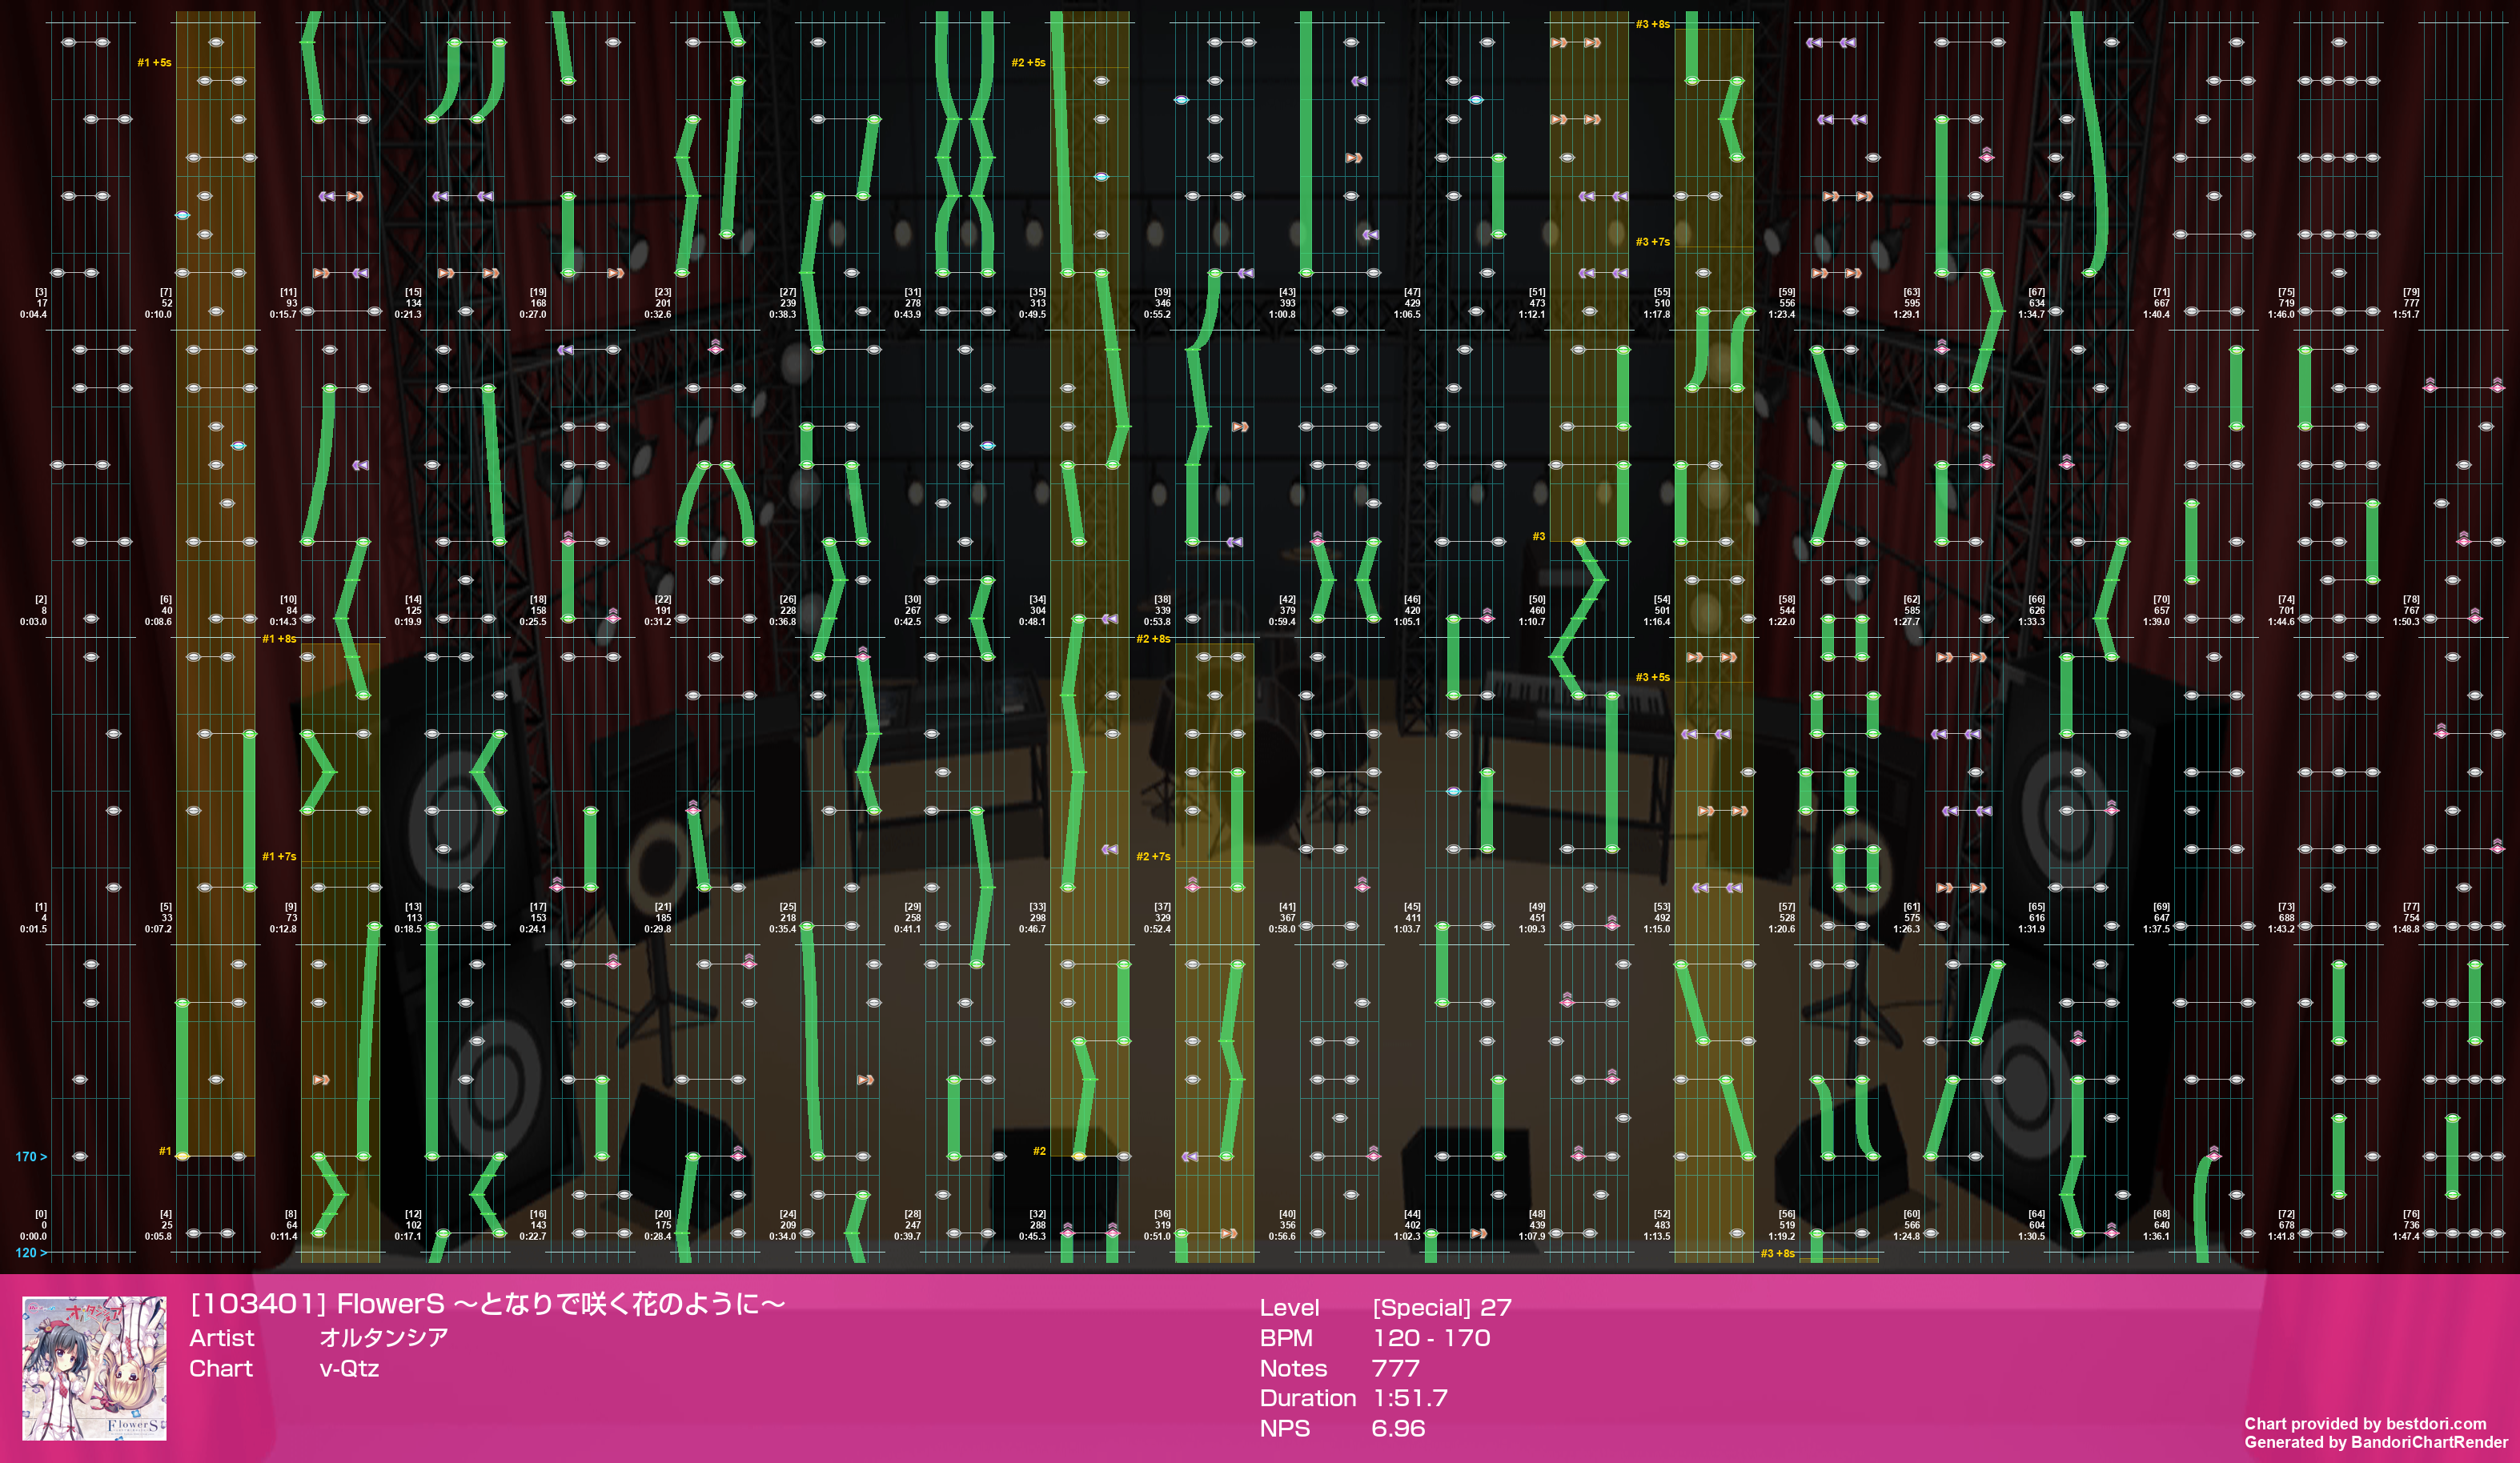Click the NPS value 6.96
The height and width of the screenshot is (1463, 2520).
click(x=1398, y=1428)
